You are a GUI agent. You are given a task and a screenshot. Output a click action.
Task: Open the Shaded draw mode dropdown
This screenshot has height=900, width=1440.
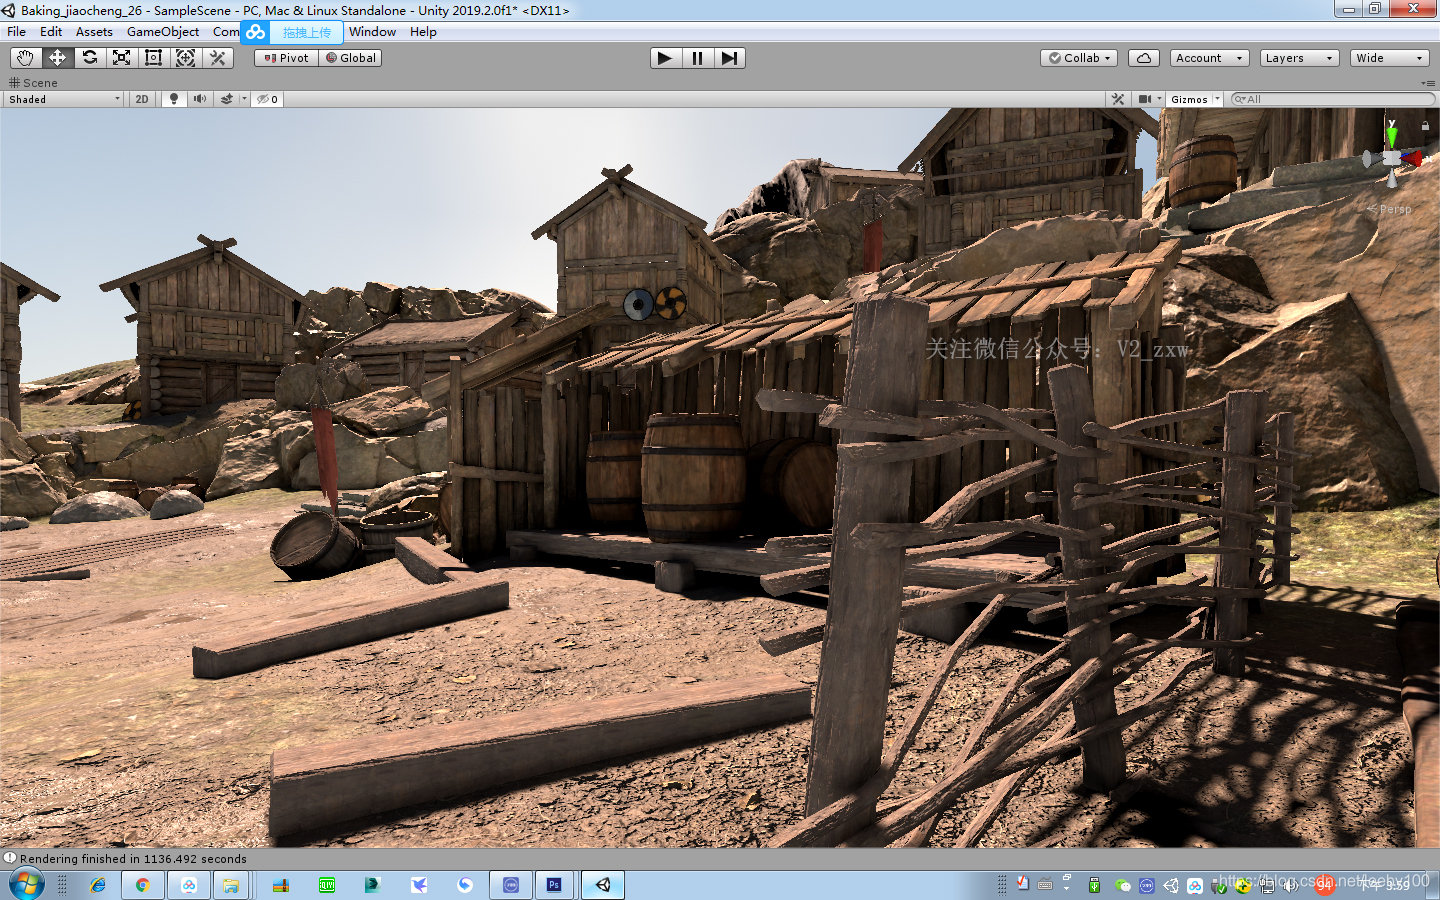63,99
